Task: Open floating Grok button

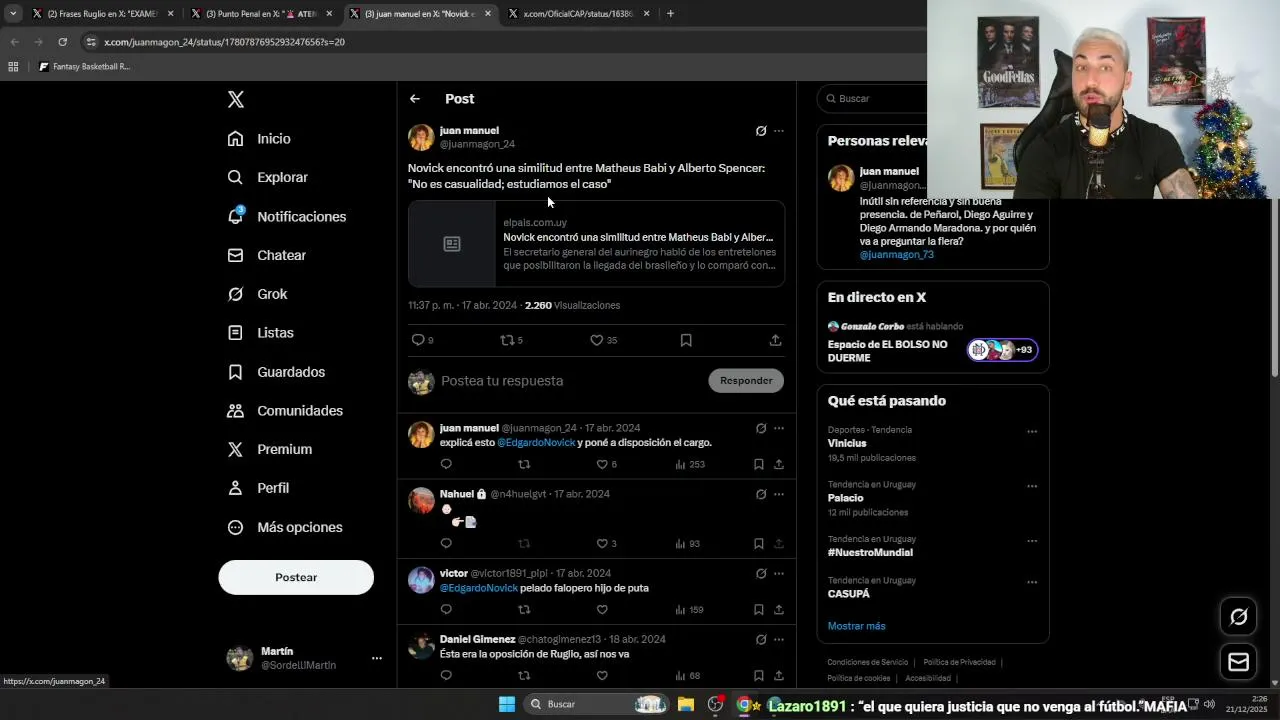Action: [1238, 617]
